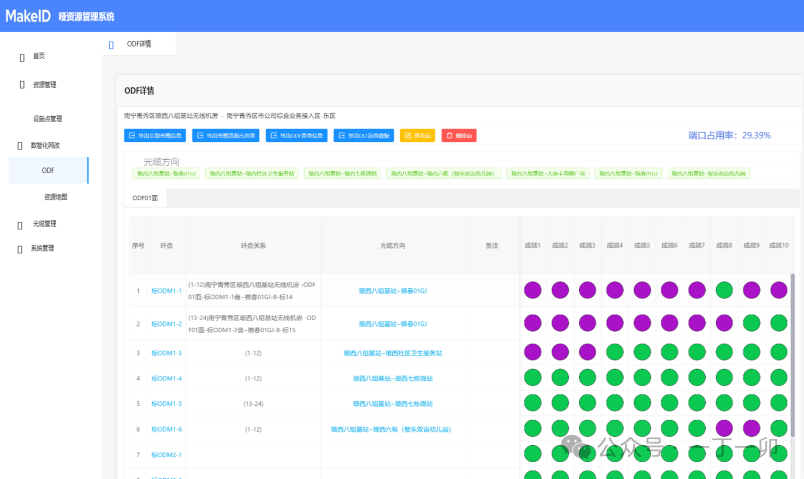
Task: Click the third blue export button
Action: tap(296, 135)
